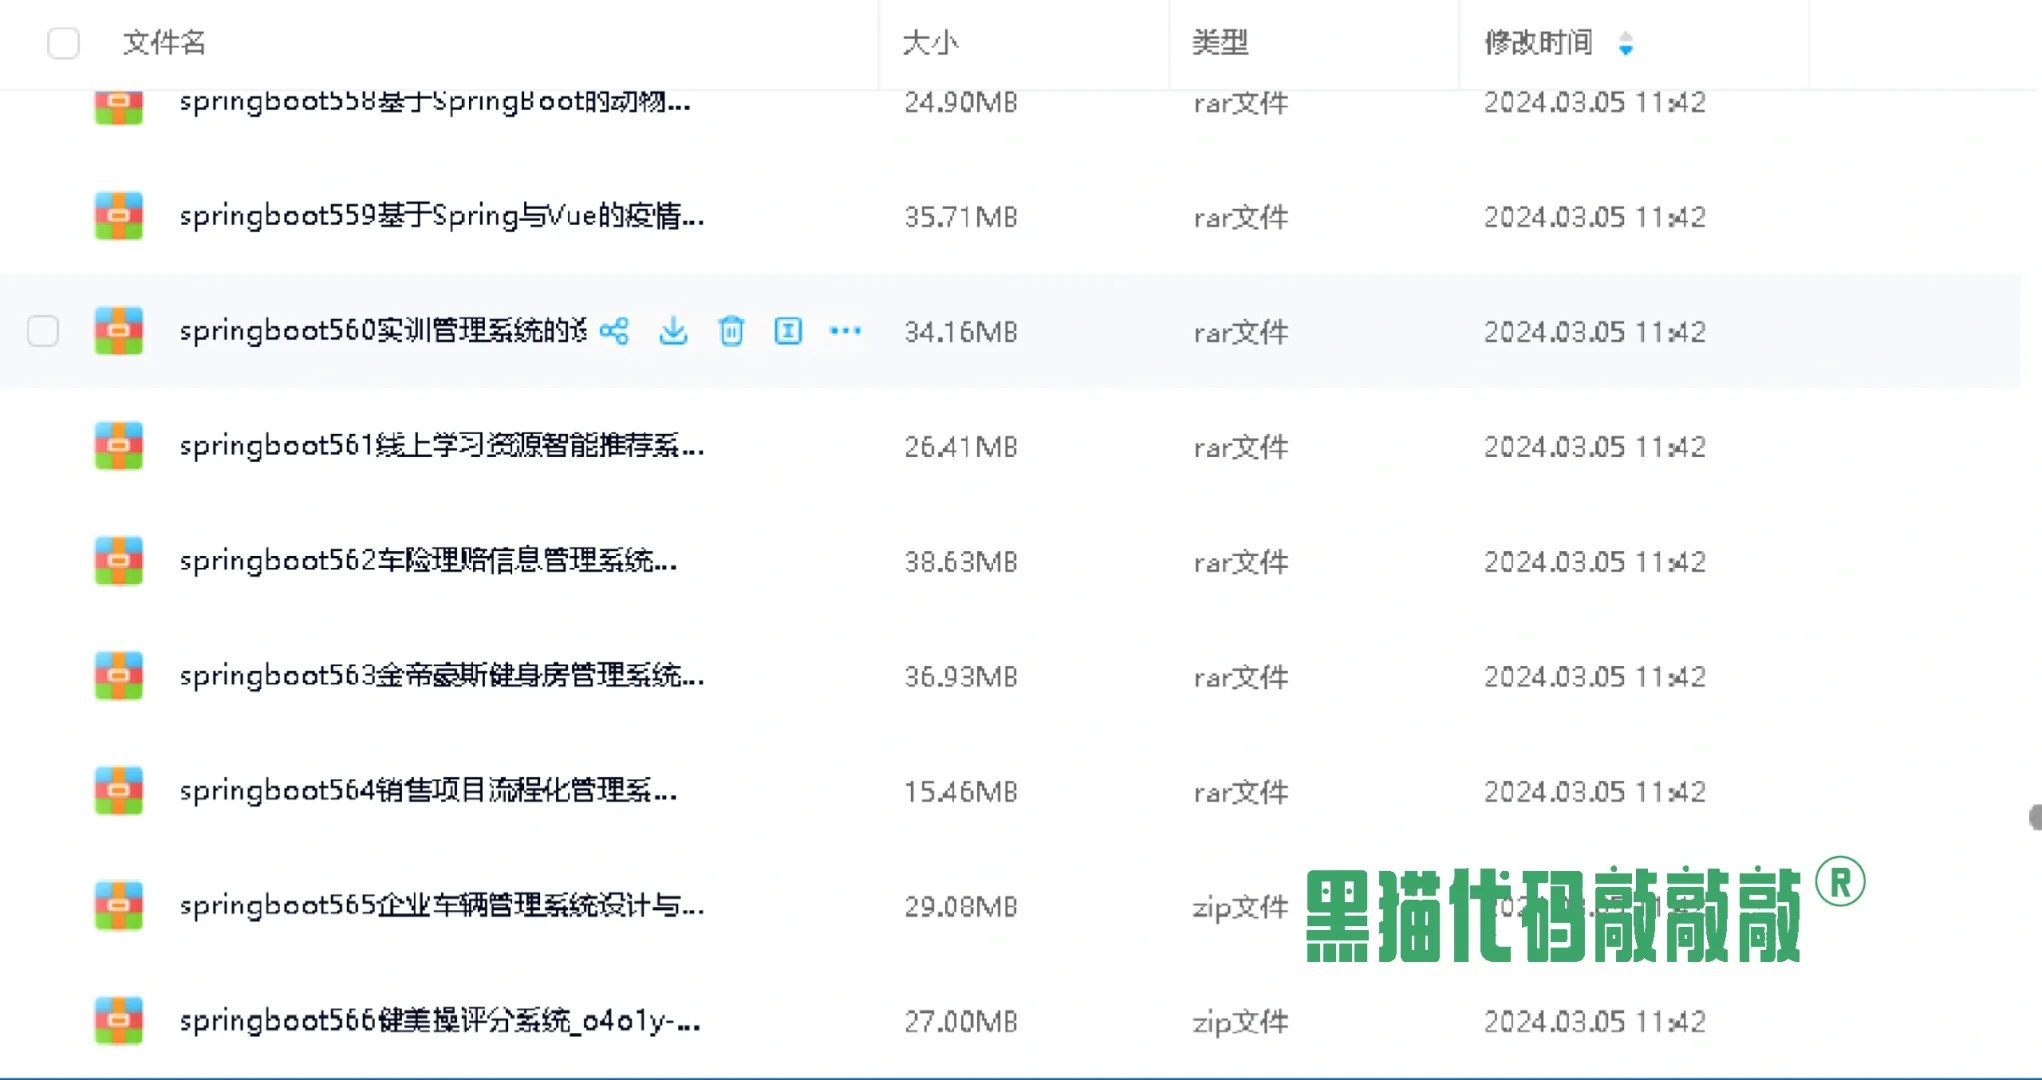
Task: Click the RAR icon beside springboot562
Action: tap(117, 560)
